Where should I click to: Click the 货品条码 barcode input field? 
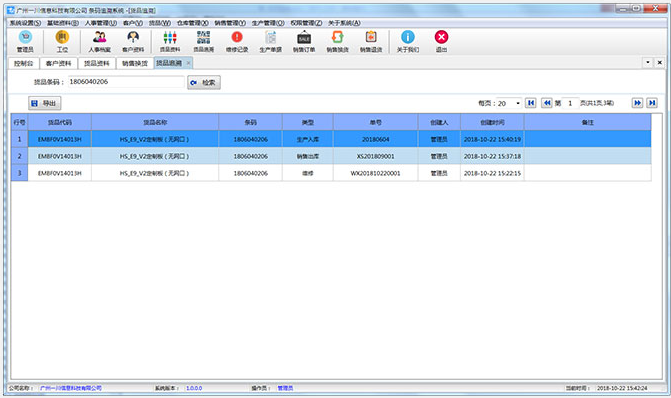pyautogui.click(x=126, y=82)
